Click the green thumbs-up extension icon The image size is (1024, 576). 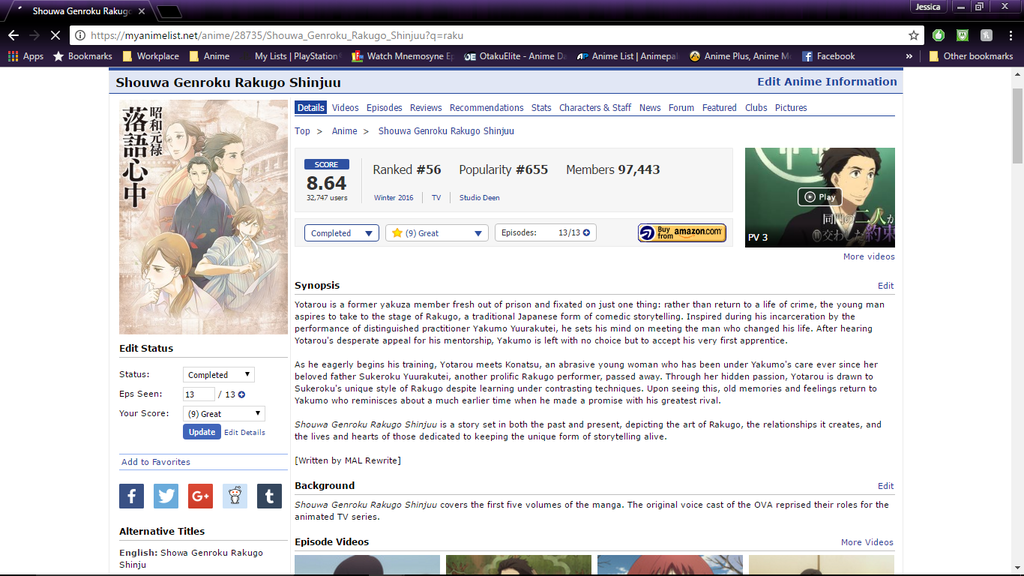click(938, 35)
